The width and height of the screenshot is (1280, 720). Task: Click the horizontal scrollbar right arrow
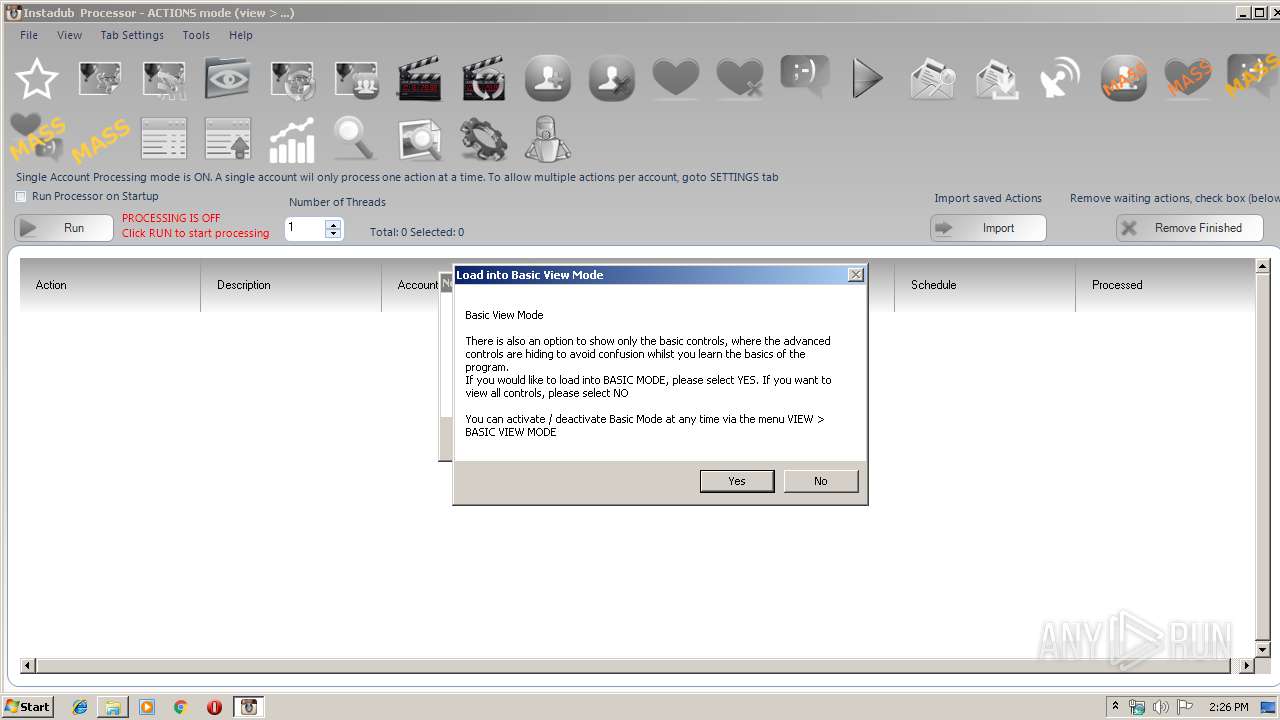click(1247, 665)
